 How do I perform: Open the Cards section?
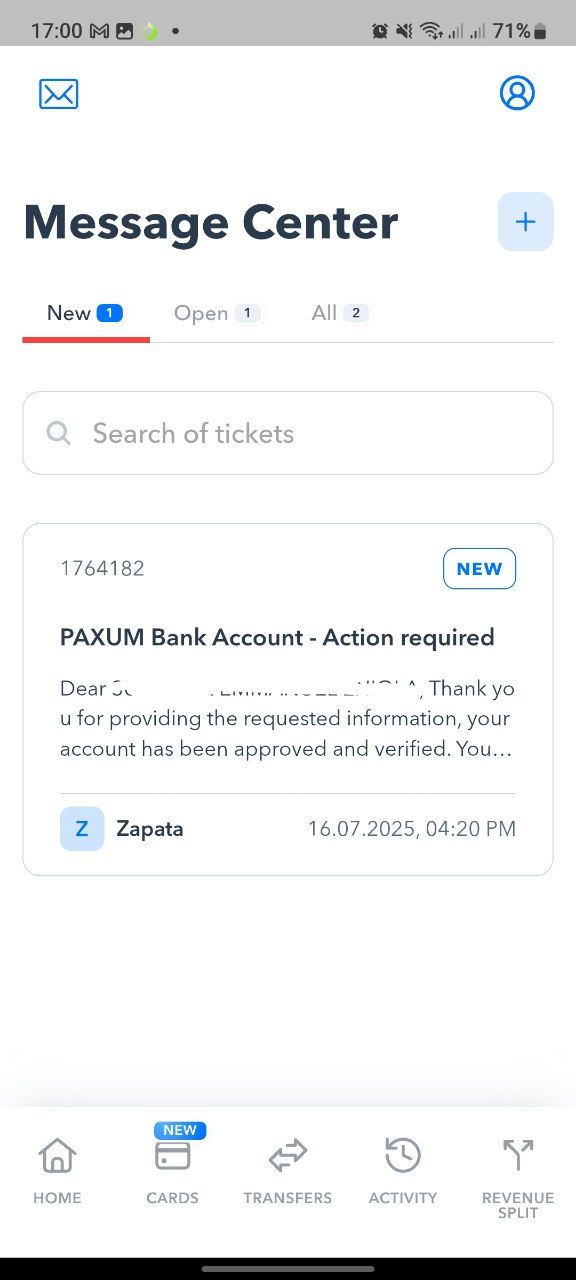coord(172,1171)
